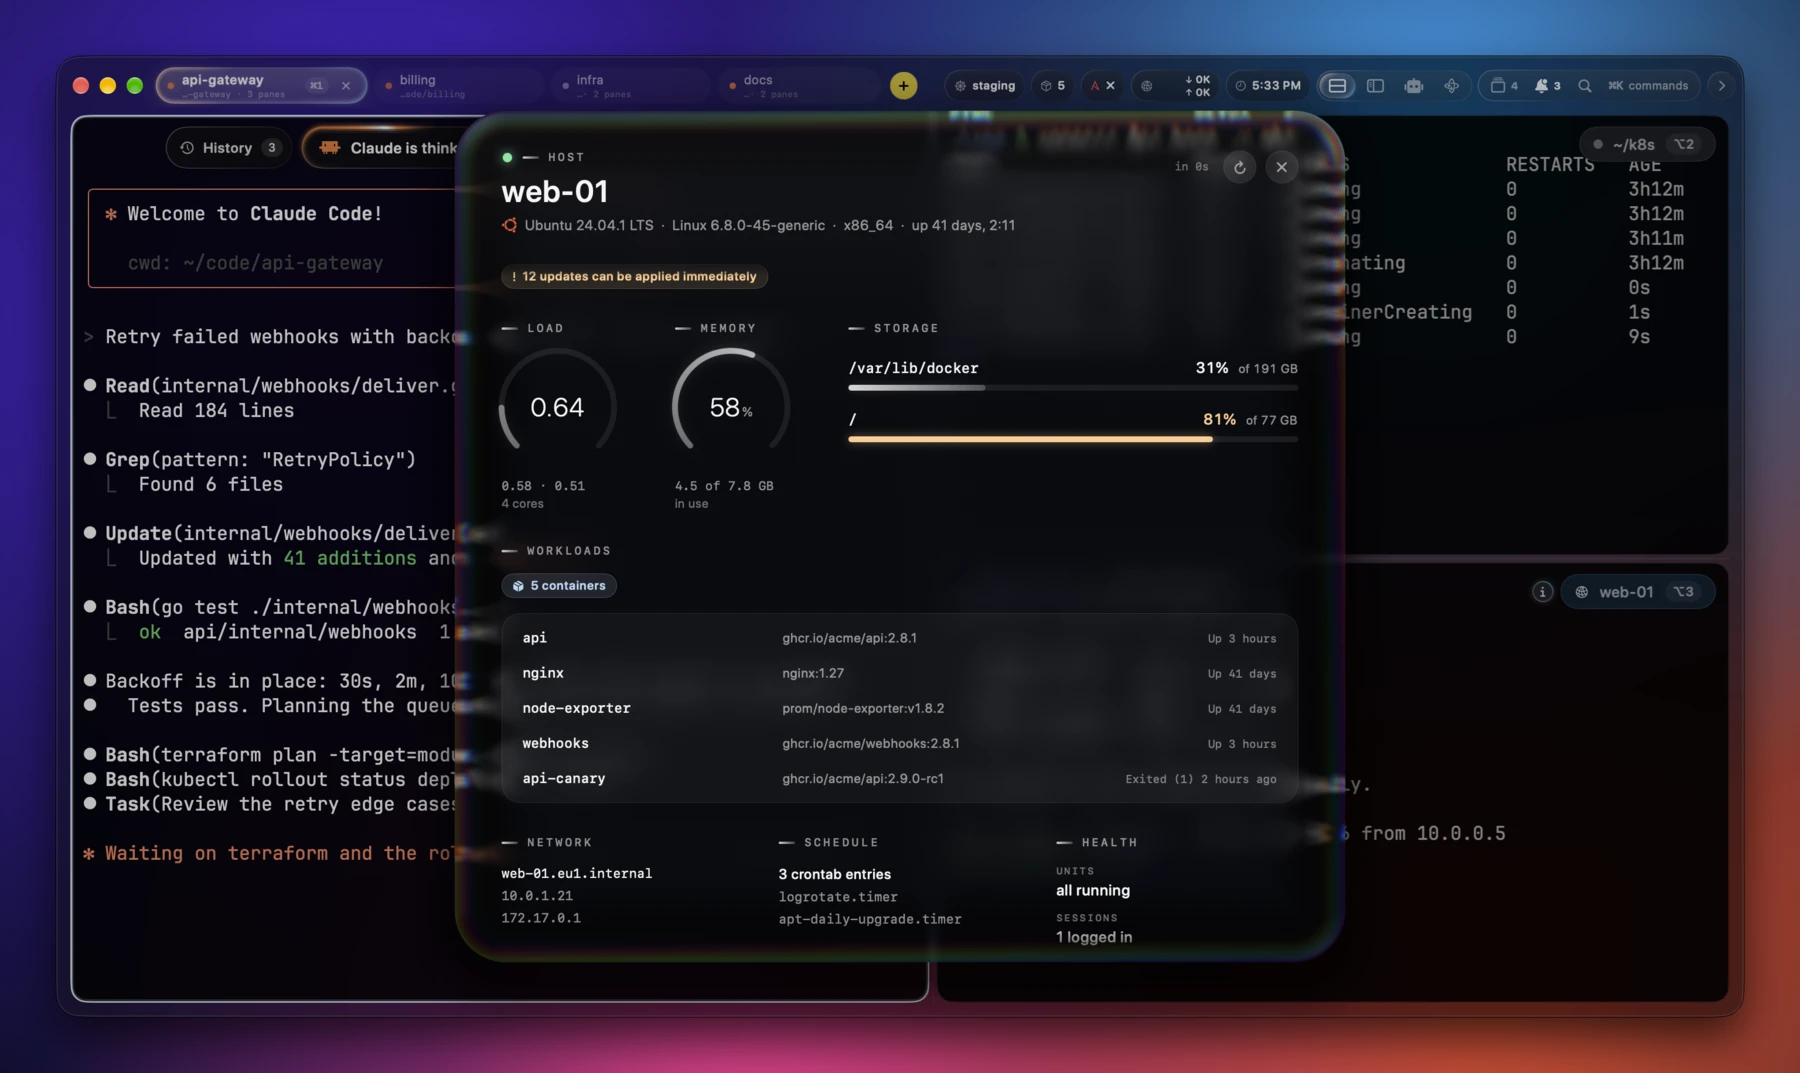Open the info icon beside web-01 pane
This screenshot has height=1073, width=1800.
pyautogui.click(x=1542, y=592)
